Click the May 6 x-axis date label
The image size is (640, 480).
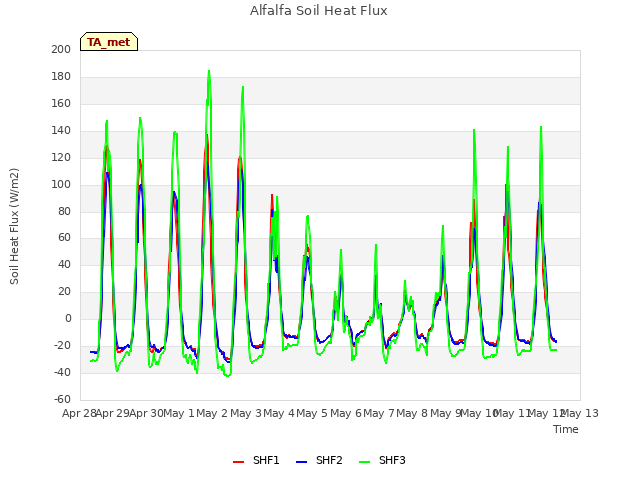(x=346, y=413)
